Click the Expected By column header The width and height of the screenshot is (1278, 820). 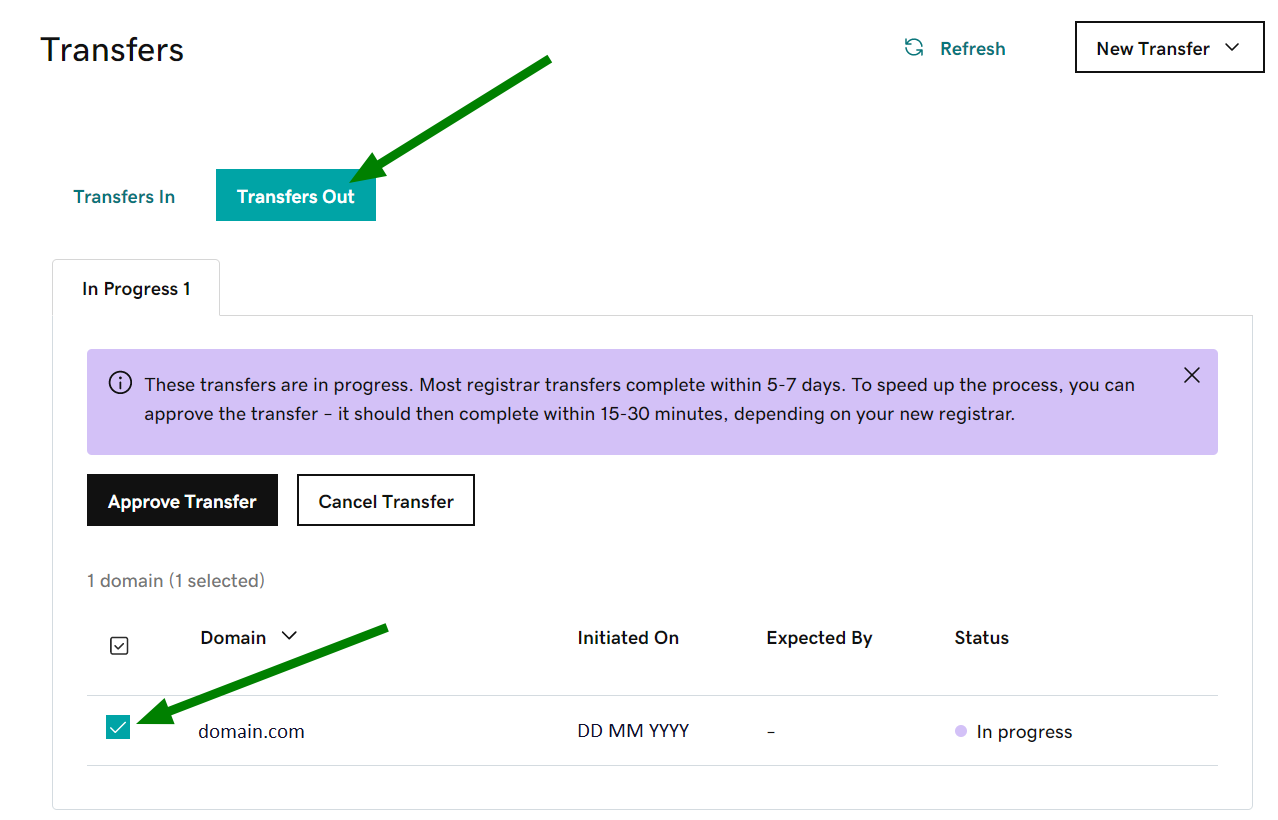click(x=819, y=638)
